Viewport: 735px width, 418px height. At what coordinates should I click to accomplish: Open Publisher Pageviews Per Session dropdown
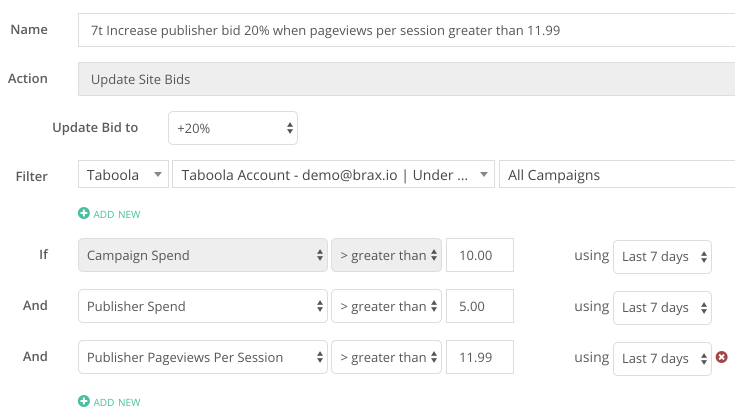tap(202, 357)
